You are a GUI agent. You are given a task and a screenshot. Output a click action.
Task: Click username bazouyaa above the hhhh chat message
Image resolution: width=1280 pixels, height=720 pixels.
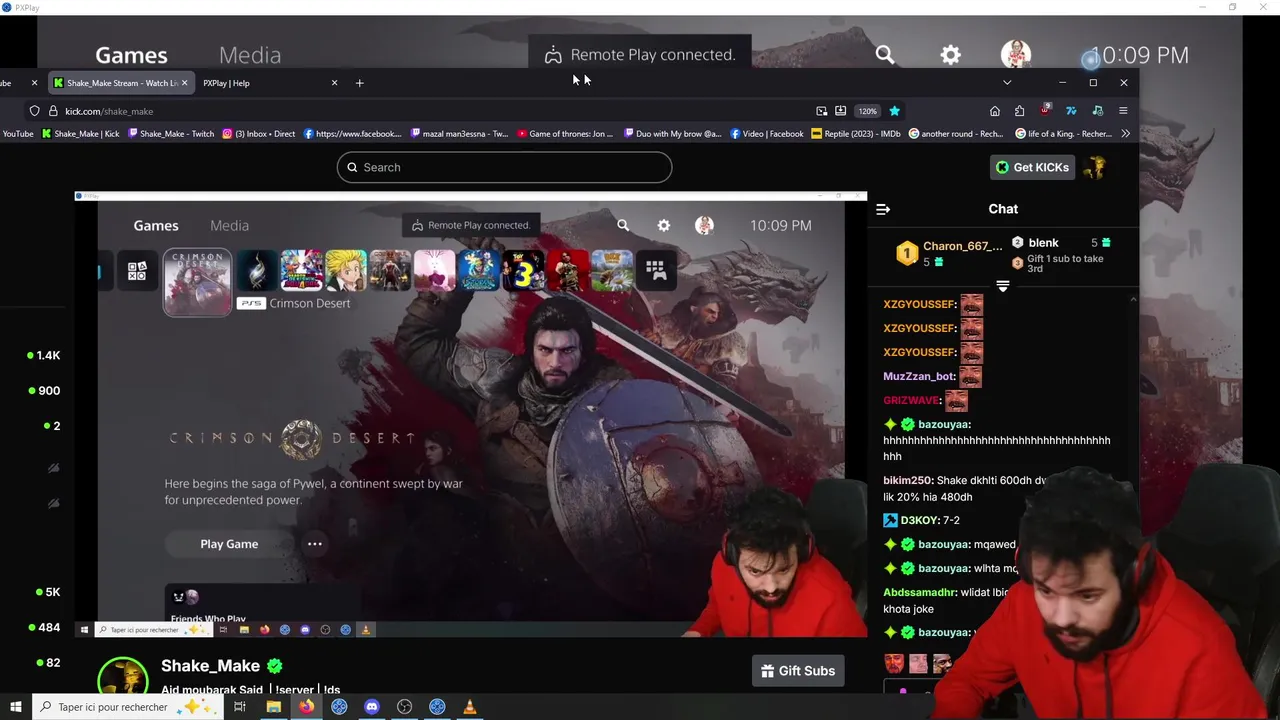(x=943, y=424)
